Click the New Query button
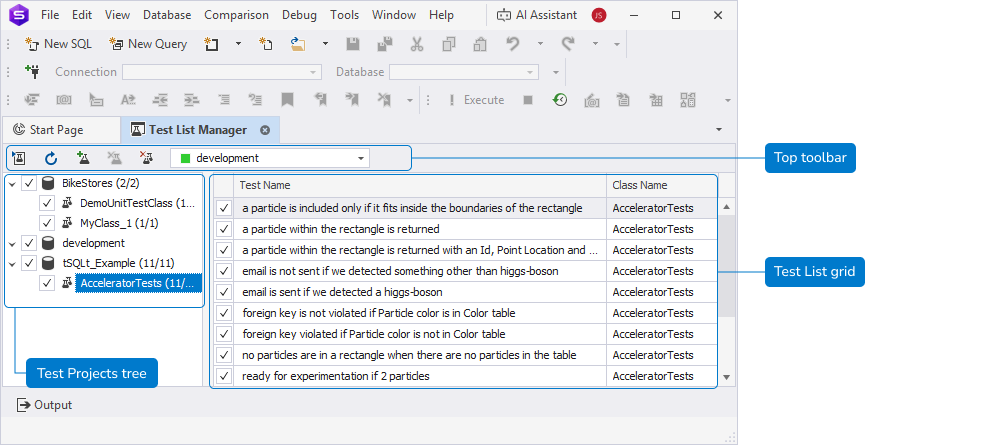 click(x=148, y=44)
